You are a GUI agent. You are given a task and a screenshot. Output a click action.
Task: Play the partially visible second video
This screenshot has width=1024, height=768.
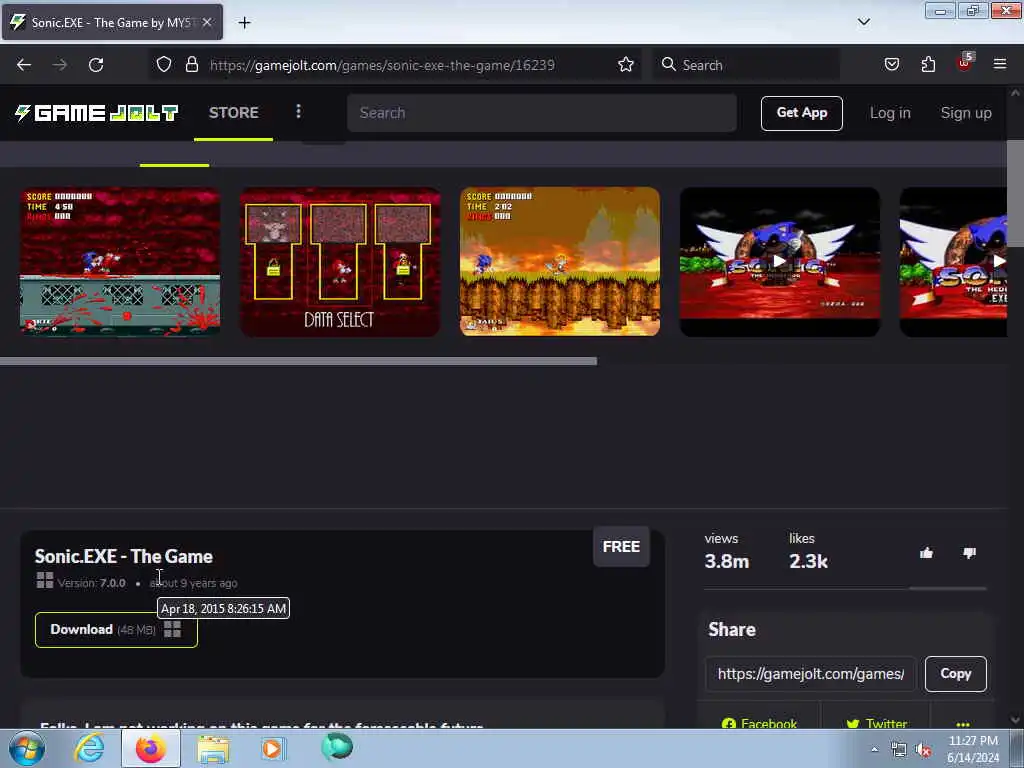tap(953, 262)
